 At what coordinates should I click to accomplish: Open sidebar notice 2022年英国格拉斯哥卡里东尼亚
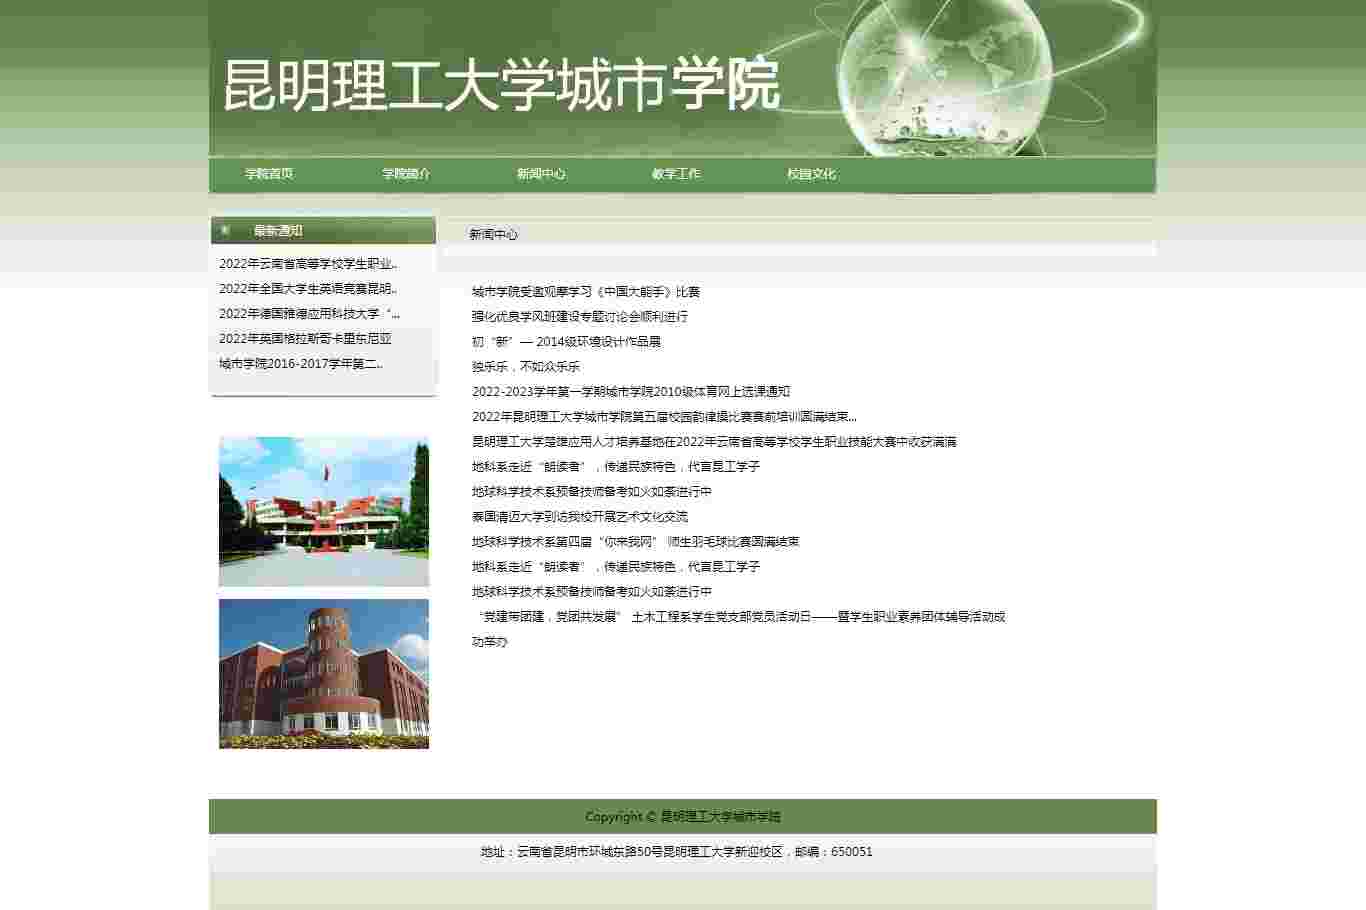(305, 339)
